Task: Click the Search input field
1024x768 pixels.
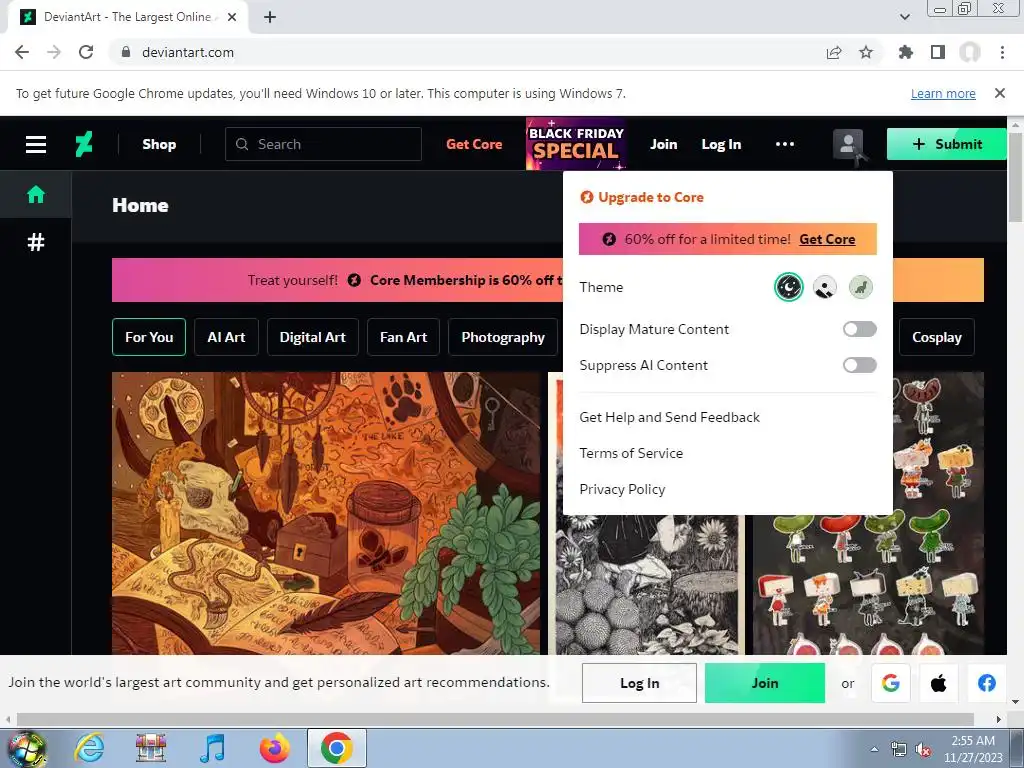Action: click(x=323, y=144)
